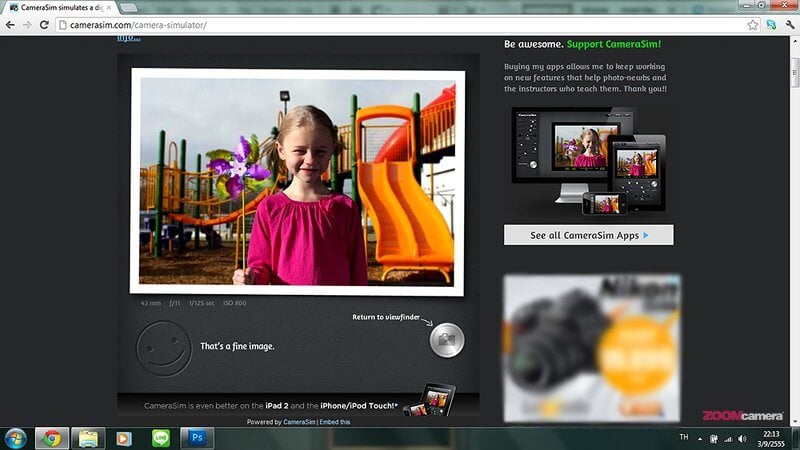Click the TH language indicator in tray

coord(684,437)
